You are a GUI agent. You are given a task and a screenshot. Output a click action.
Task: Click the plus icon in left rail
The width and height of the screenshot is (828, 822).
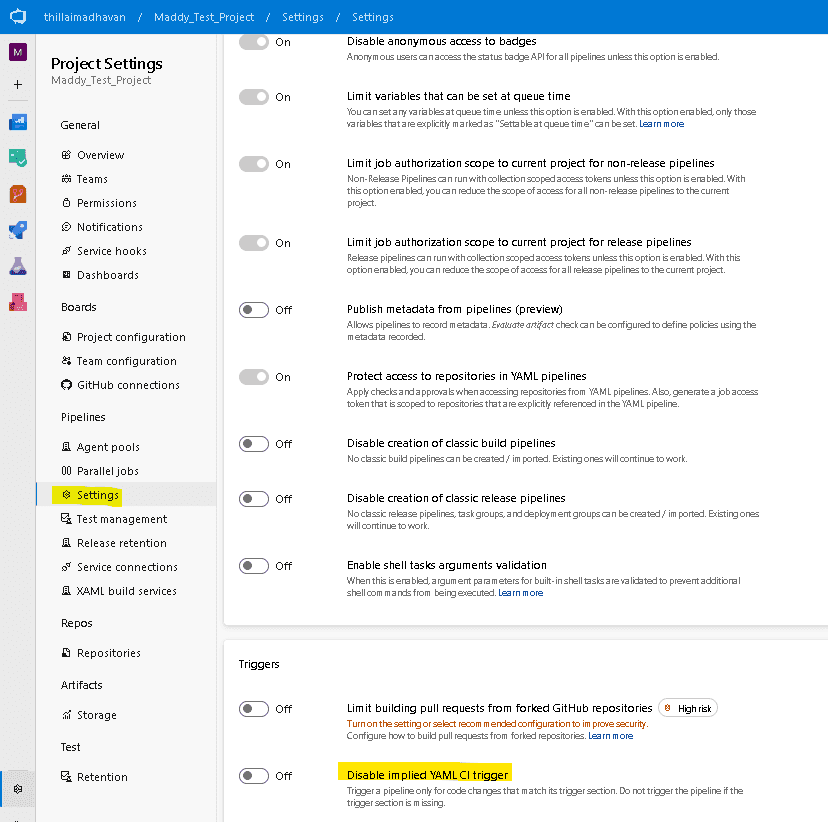point(18,84)
